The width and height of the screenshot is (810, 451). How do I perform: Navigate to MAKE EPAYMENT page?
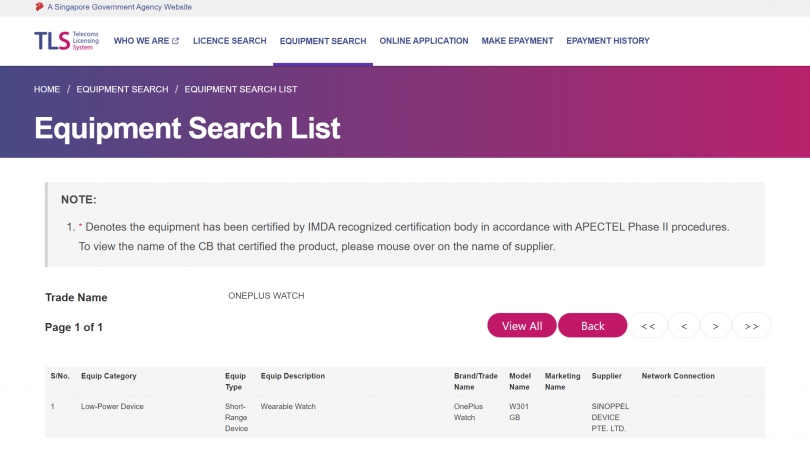[x=517, y=41]
